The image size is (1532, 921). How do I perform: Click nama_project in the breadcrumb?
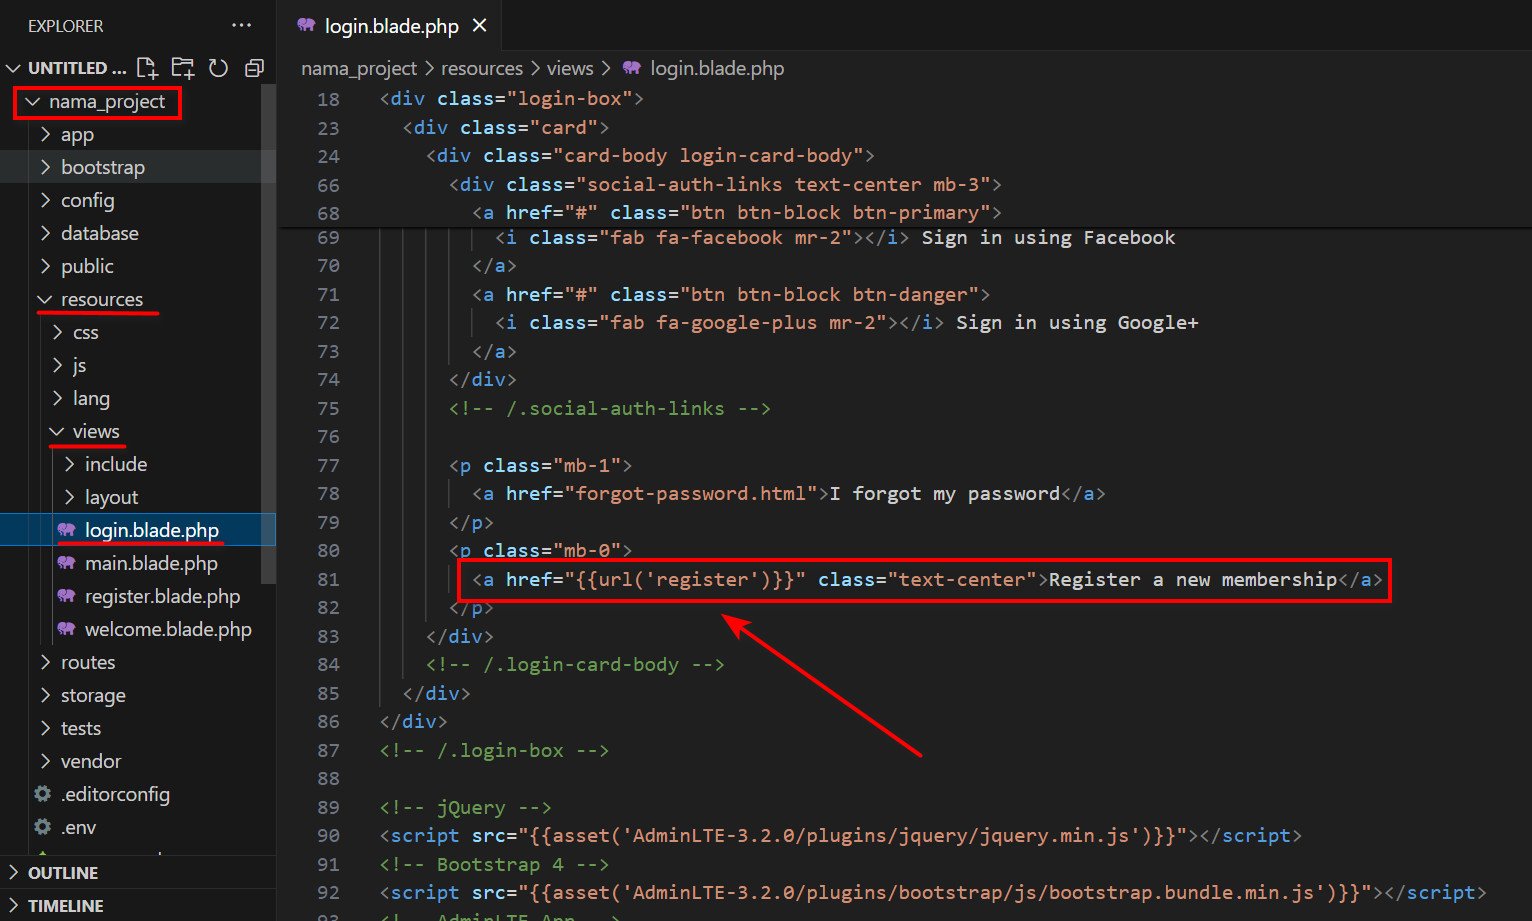coord(359,68)
